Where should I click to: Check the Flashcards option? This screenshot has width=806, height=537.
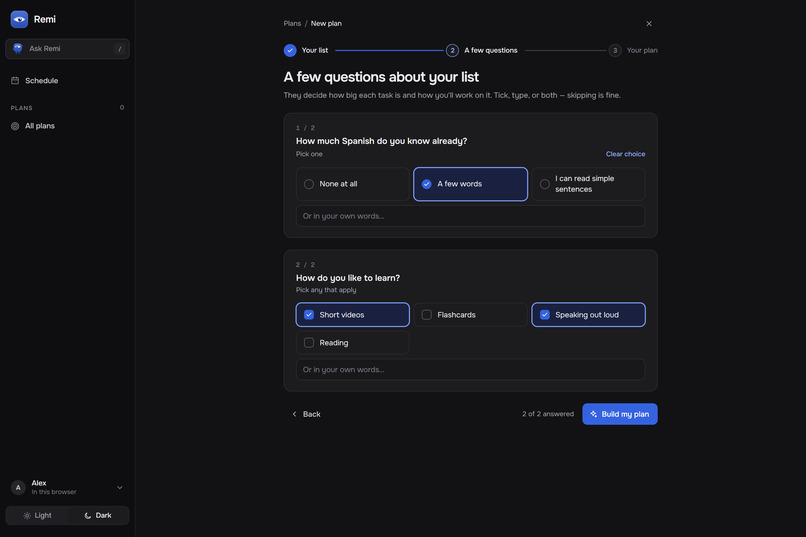pos(470,314)
